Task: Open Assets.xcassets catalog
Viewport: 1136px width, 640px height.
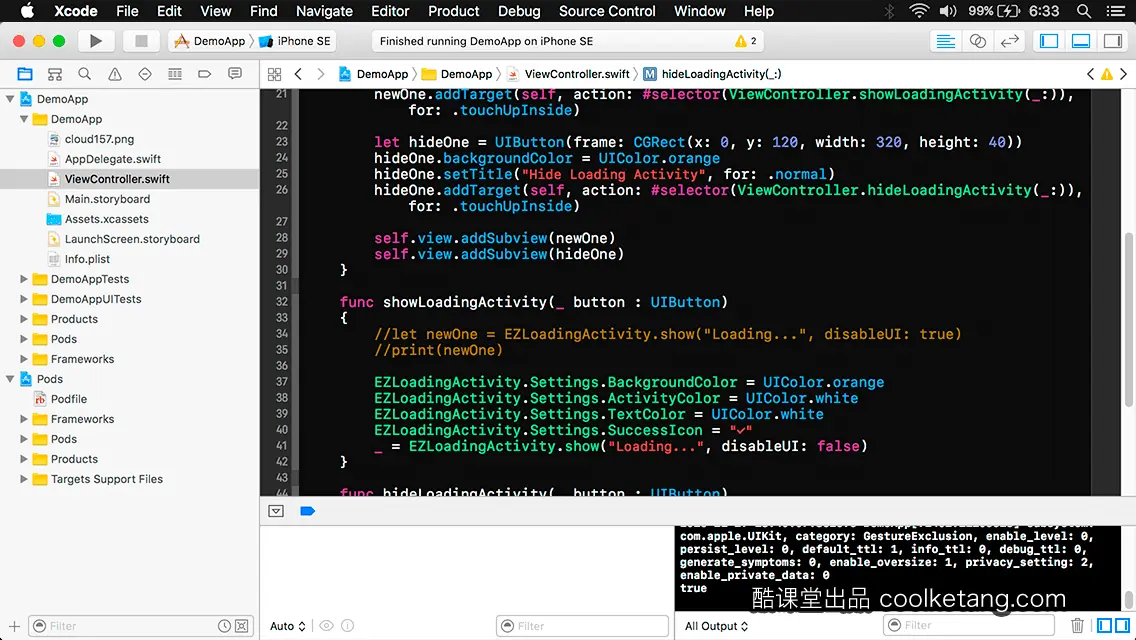Action: (106, 219)
